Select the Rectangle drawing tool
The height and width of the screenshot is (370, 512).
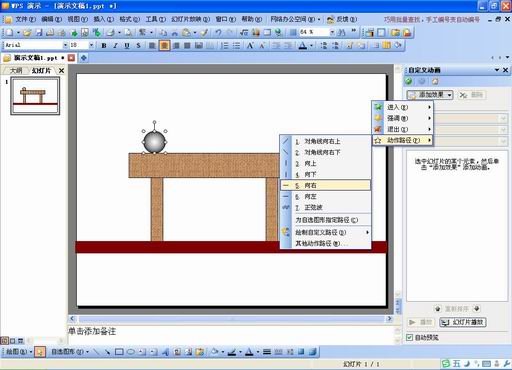pyautogui.click(x=119, y=352)
